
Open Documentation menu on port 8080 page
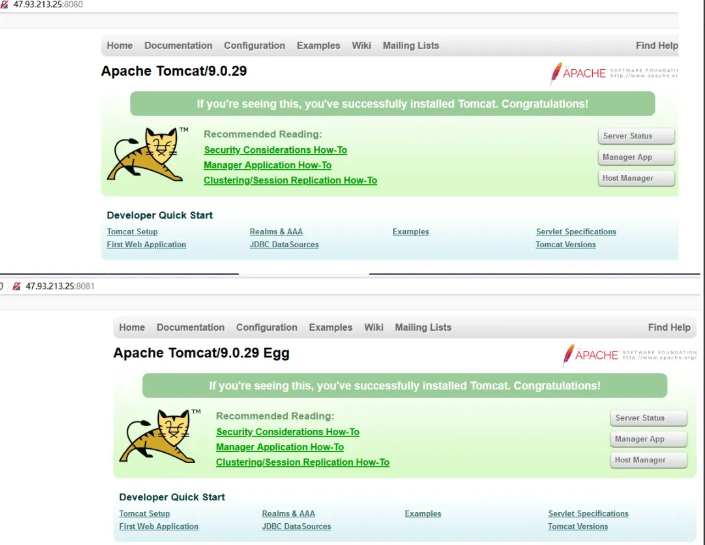point(178,45)
